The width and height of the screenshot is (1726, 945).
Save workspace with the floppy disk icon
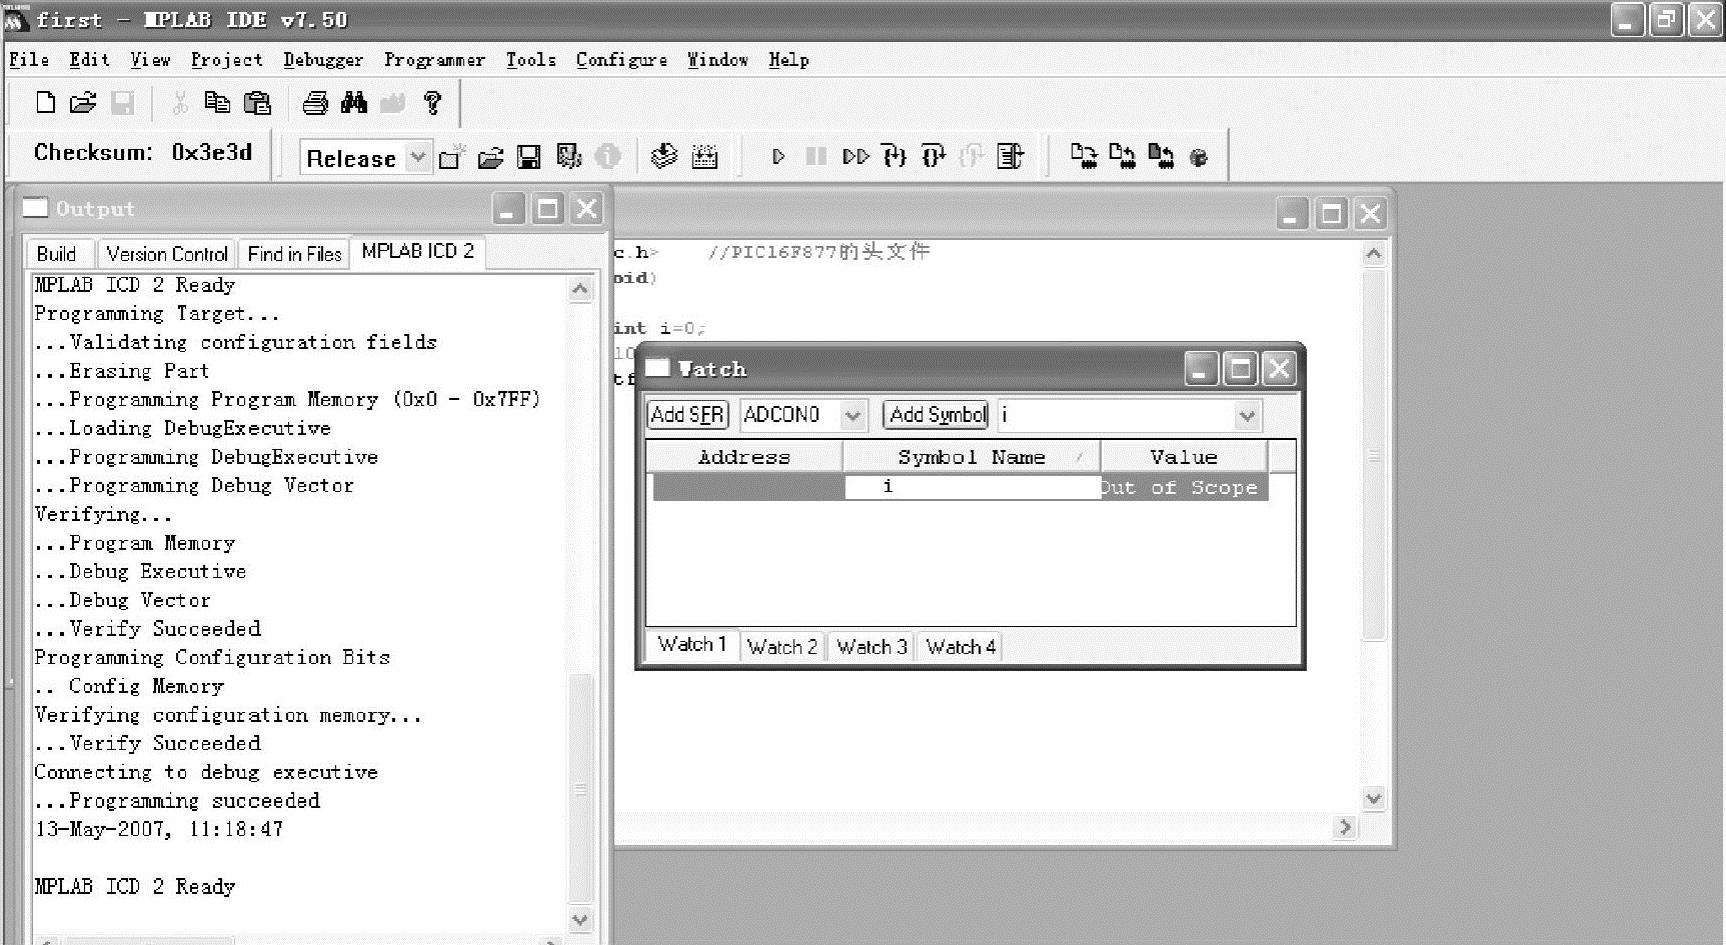(x=529, y=157)
